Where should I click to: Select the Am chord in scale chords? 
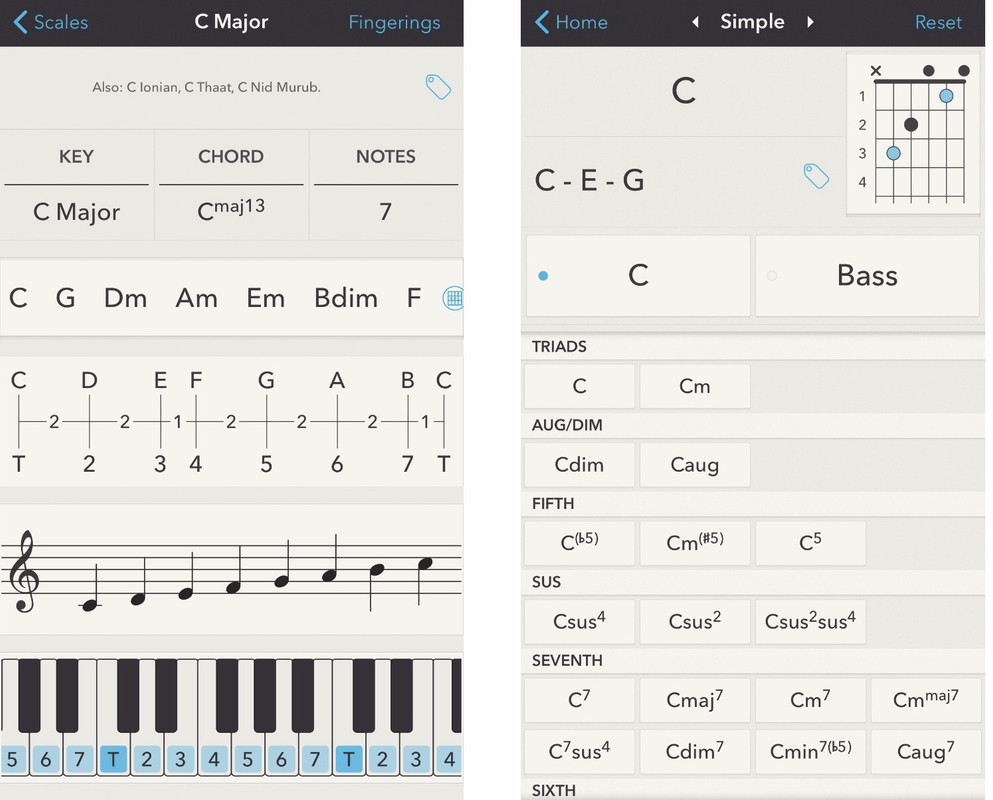tap(196, 298)
